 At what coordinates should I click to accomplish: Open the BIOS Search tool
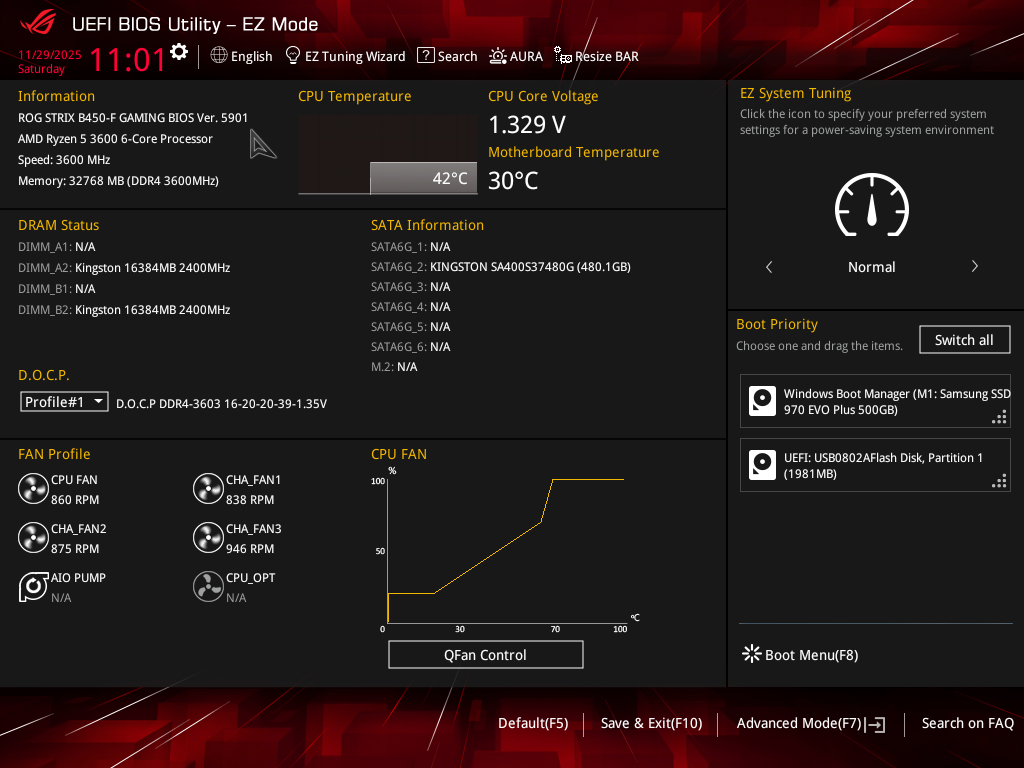coord(447,56)
